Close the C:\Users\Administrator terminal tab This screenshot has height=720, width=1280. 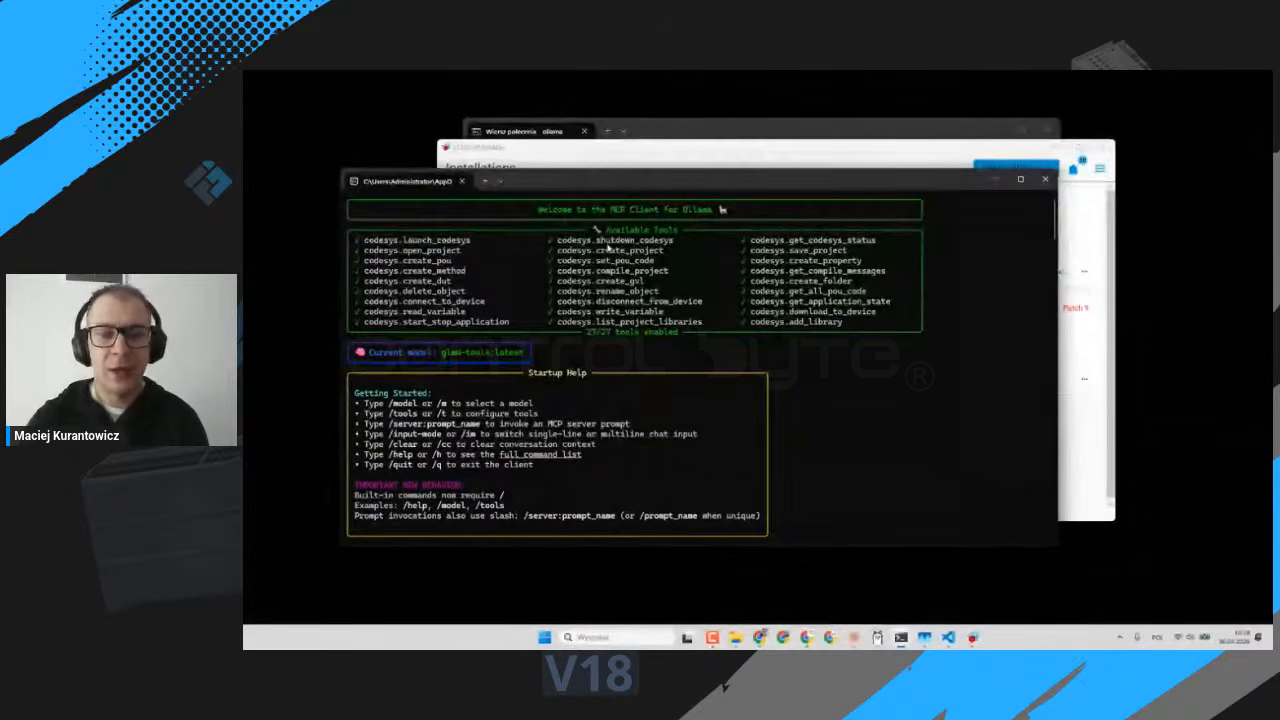pyautogui.click(x=461, y=181)
